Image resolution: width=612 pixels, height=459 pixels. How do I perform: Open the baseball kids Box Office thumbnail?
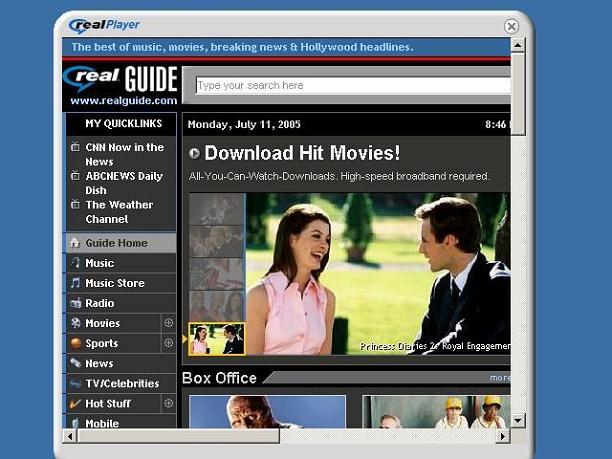click(436, 412)
